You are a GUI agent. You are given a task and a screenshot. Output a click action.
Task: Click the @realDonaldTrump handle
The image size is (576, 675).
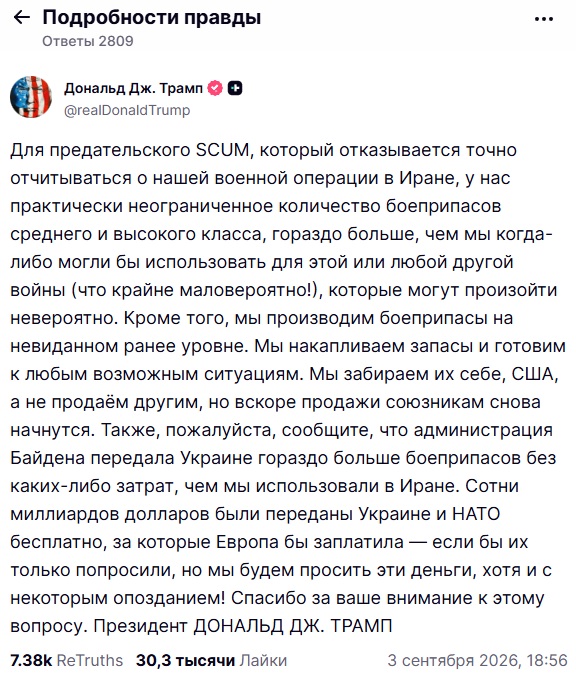[127, 110]
